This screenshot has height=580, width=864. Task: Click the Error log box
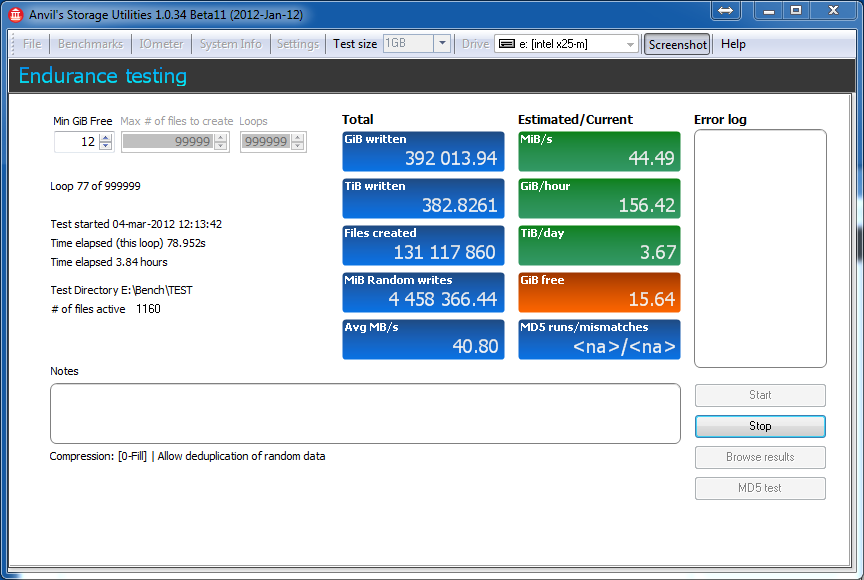[760, 248]
